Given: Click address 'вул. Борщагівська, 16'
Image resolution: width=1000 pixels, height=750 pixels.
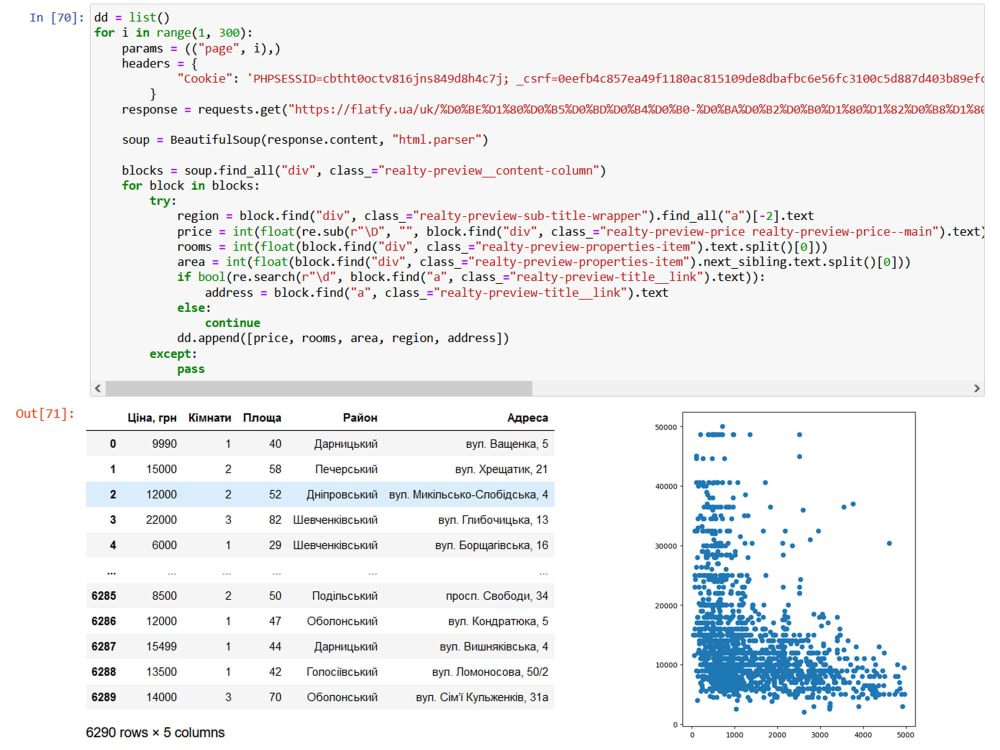Looking at the screenshot, I should 492,545.
